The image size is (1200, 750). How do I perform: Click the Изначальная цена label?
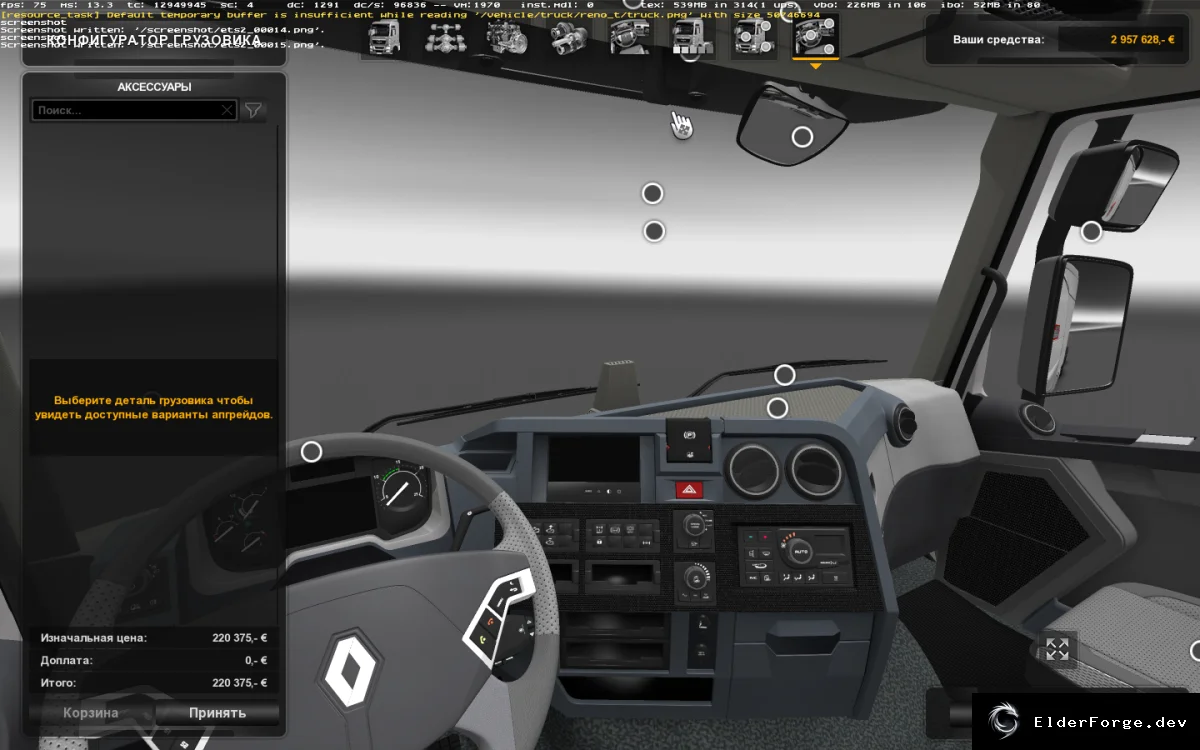pos(94,637)
